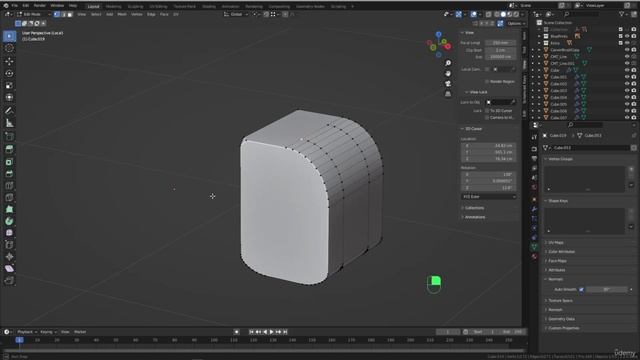This screenshot has width=640, height=360.
Task: Toggle Auto Smooth checkbox
Action: click(581, 289)
